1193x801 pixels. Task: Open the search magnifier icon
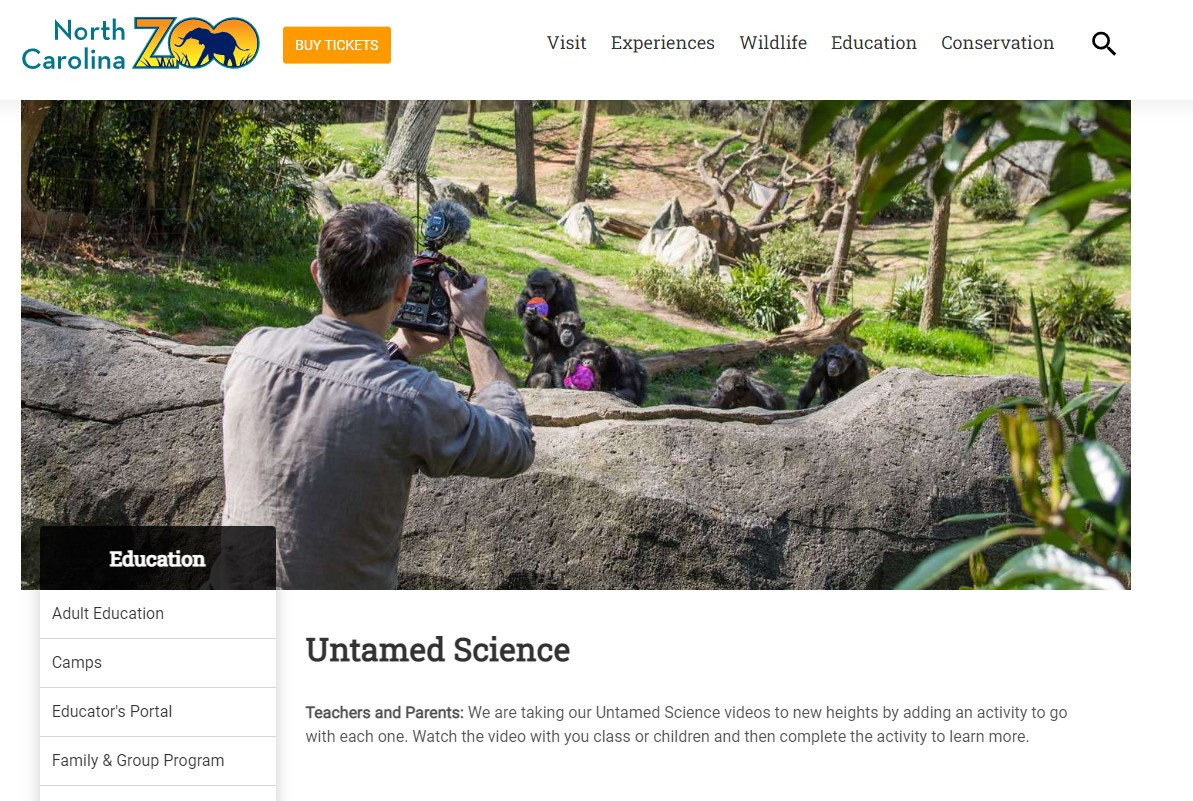click(x=1103, y=44)
